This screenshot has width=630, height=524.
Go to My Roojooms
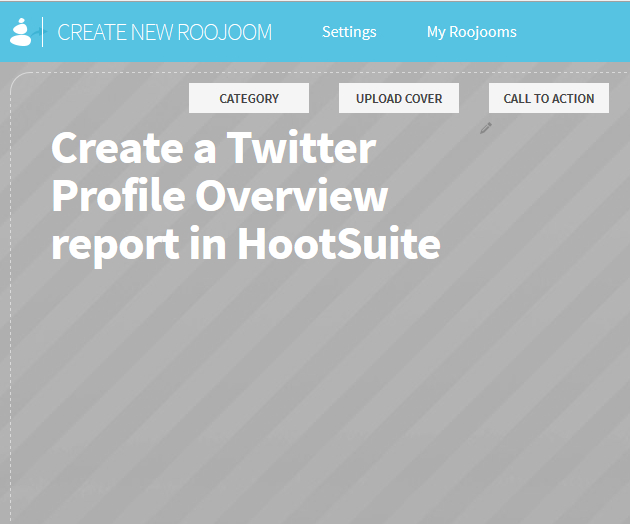(x=472, y=32)
